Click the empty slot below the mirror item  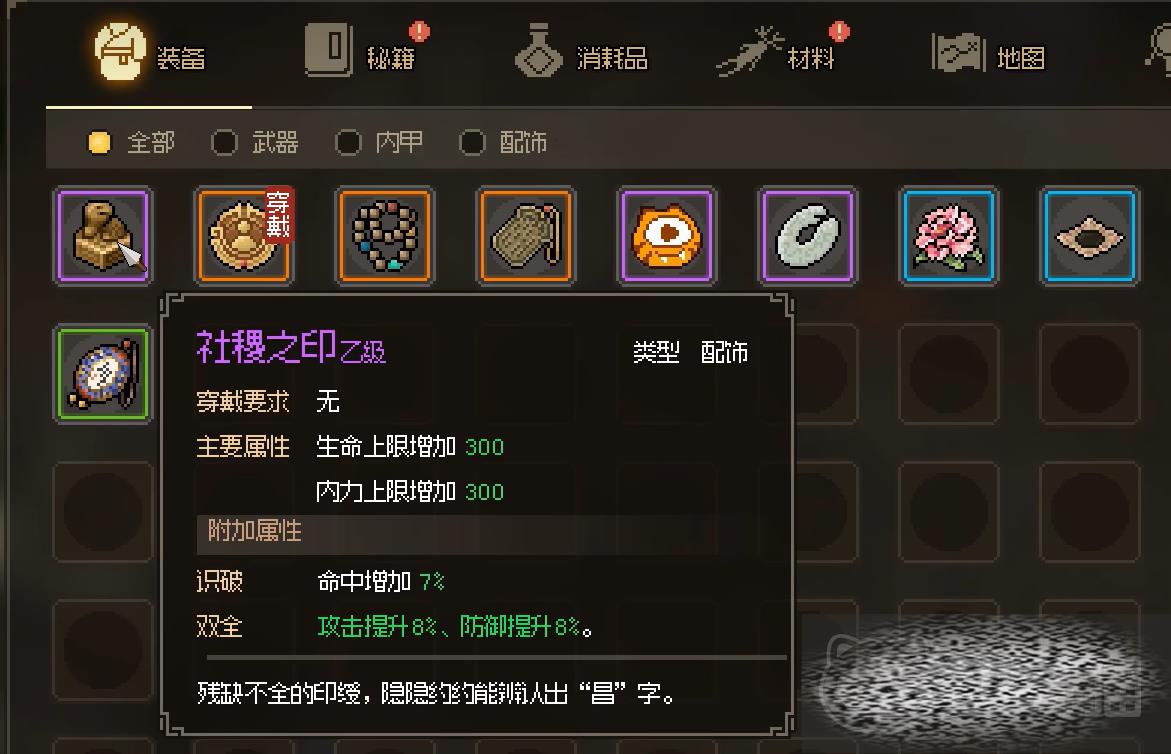click(x=103, y=512)
